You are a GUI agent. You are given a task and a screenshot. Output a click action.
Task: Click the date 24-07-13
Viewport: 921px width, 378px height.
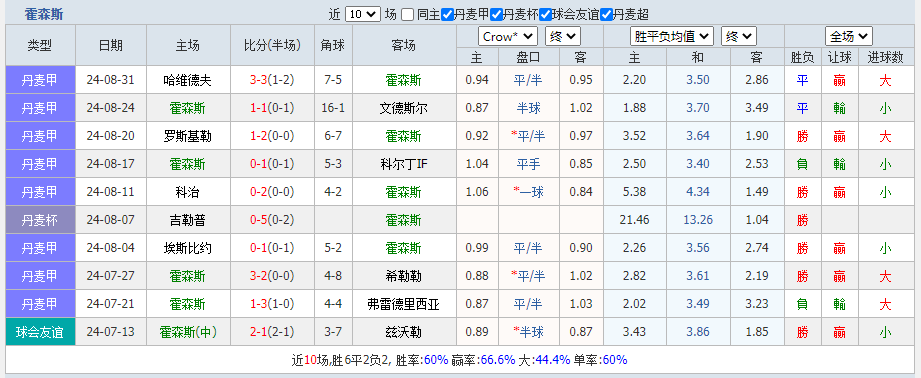point(110,333)
